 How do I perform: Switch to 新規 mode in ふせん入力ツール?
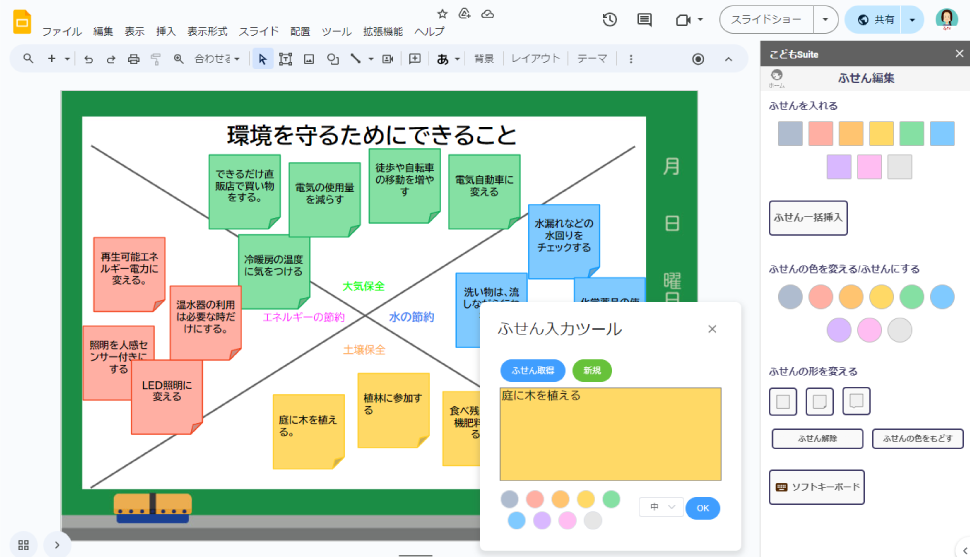click(x=592, y=370)
